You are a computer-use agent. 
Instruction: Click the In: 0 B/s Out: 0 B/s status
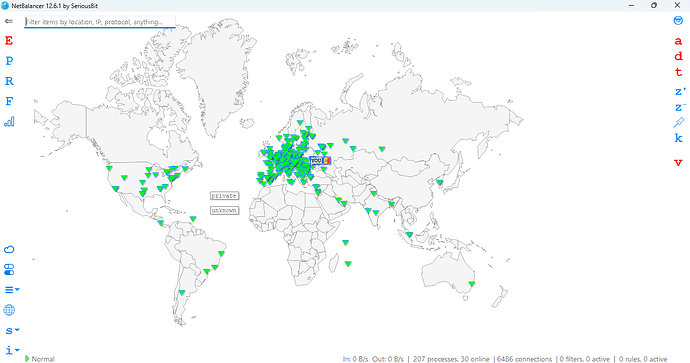tap(373, 359)
